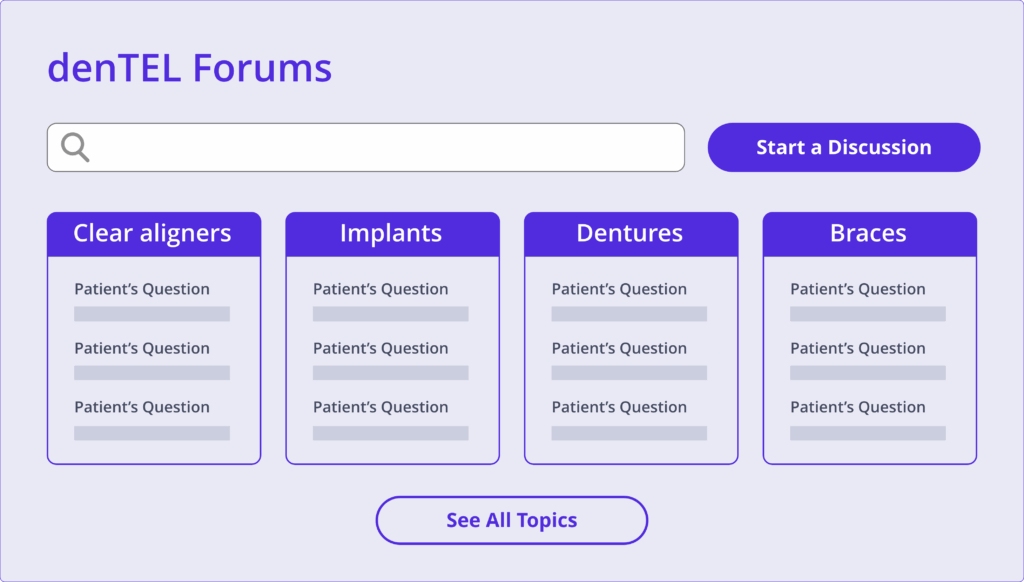The width and height of the screenshot is (1024, 582).
Task: Open second Patient's Question under Braces
Action: click(857, 348)
